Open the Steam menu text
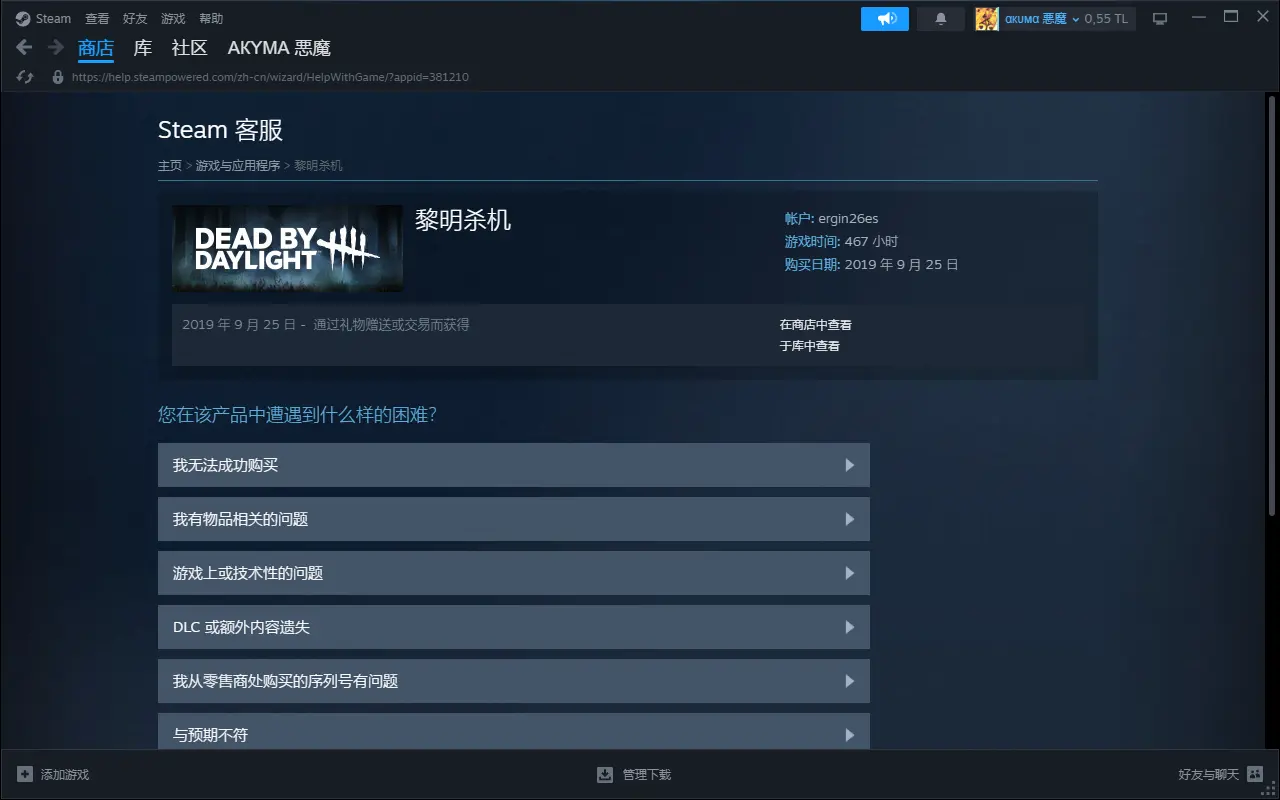The height and width of the screenshot is (800, 1280). [x=54, y=18]
